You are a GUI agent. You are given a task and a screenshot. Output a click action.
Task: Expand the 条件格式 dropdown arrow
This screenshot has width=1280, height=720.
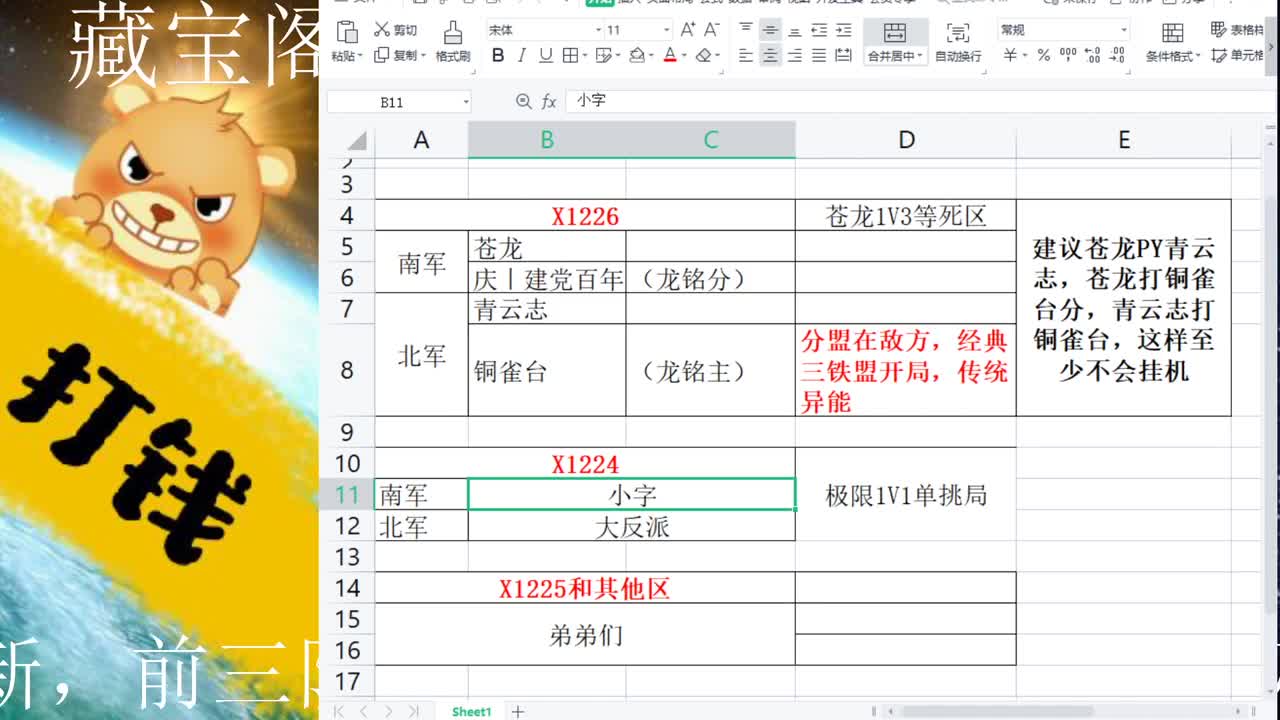pyautogui.click(x=1198, y=57)
